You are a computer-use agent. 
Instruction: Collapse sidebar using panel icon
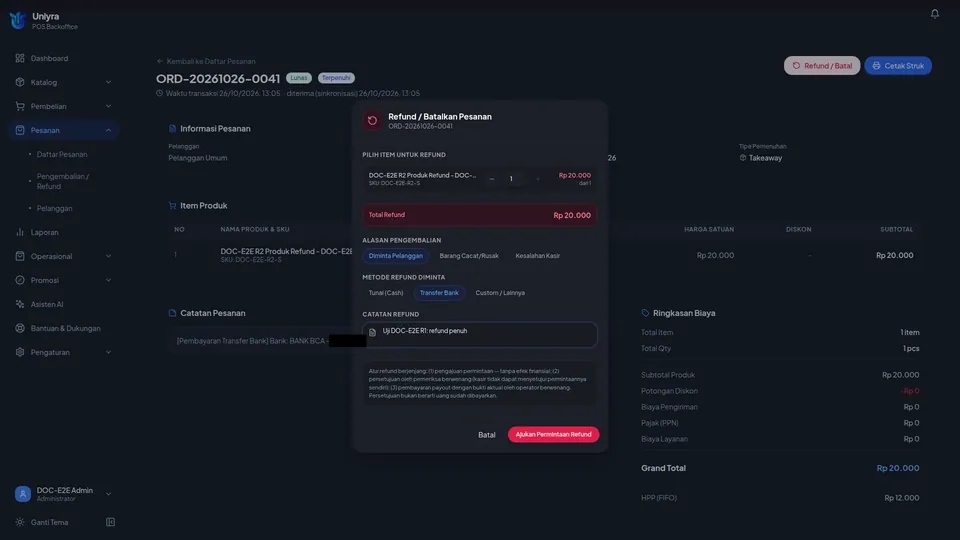[110, 522]
